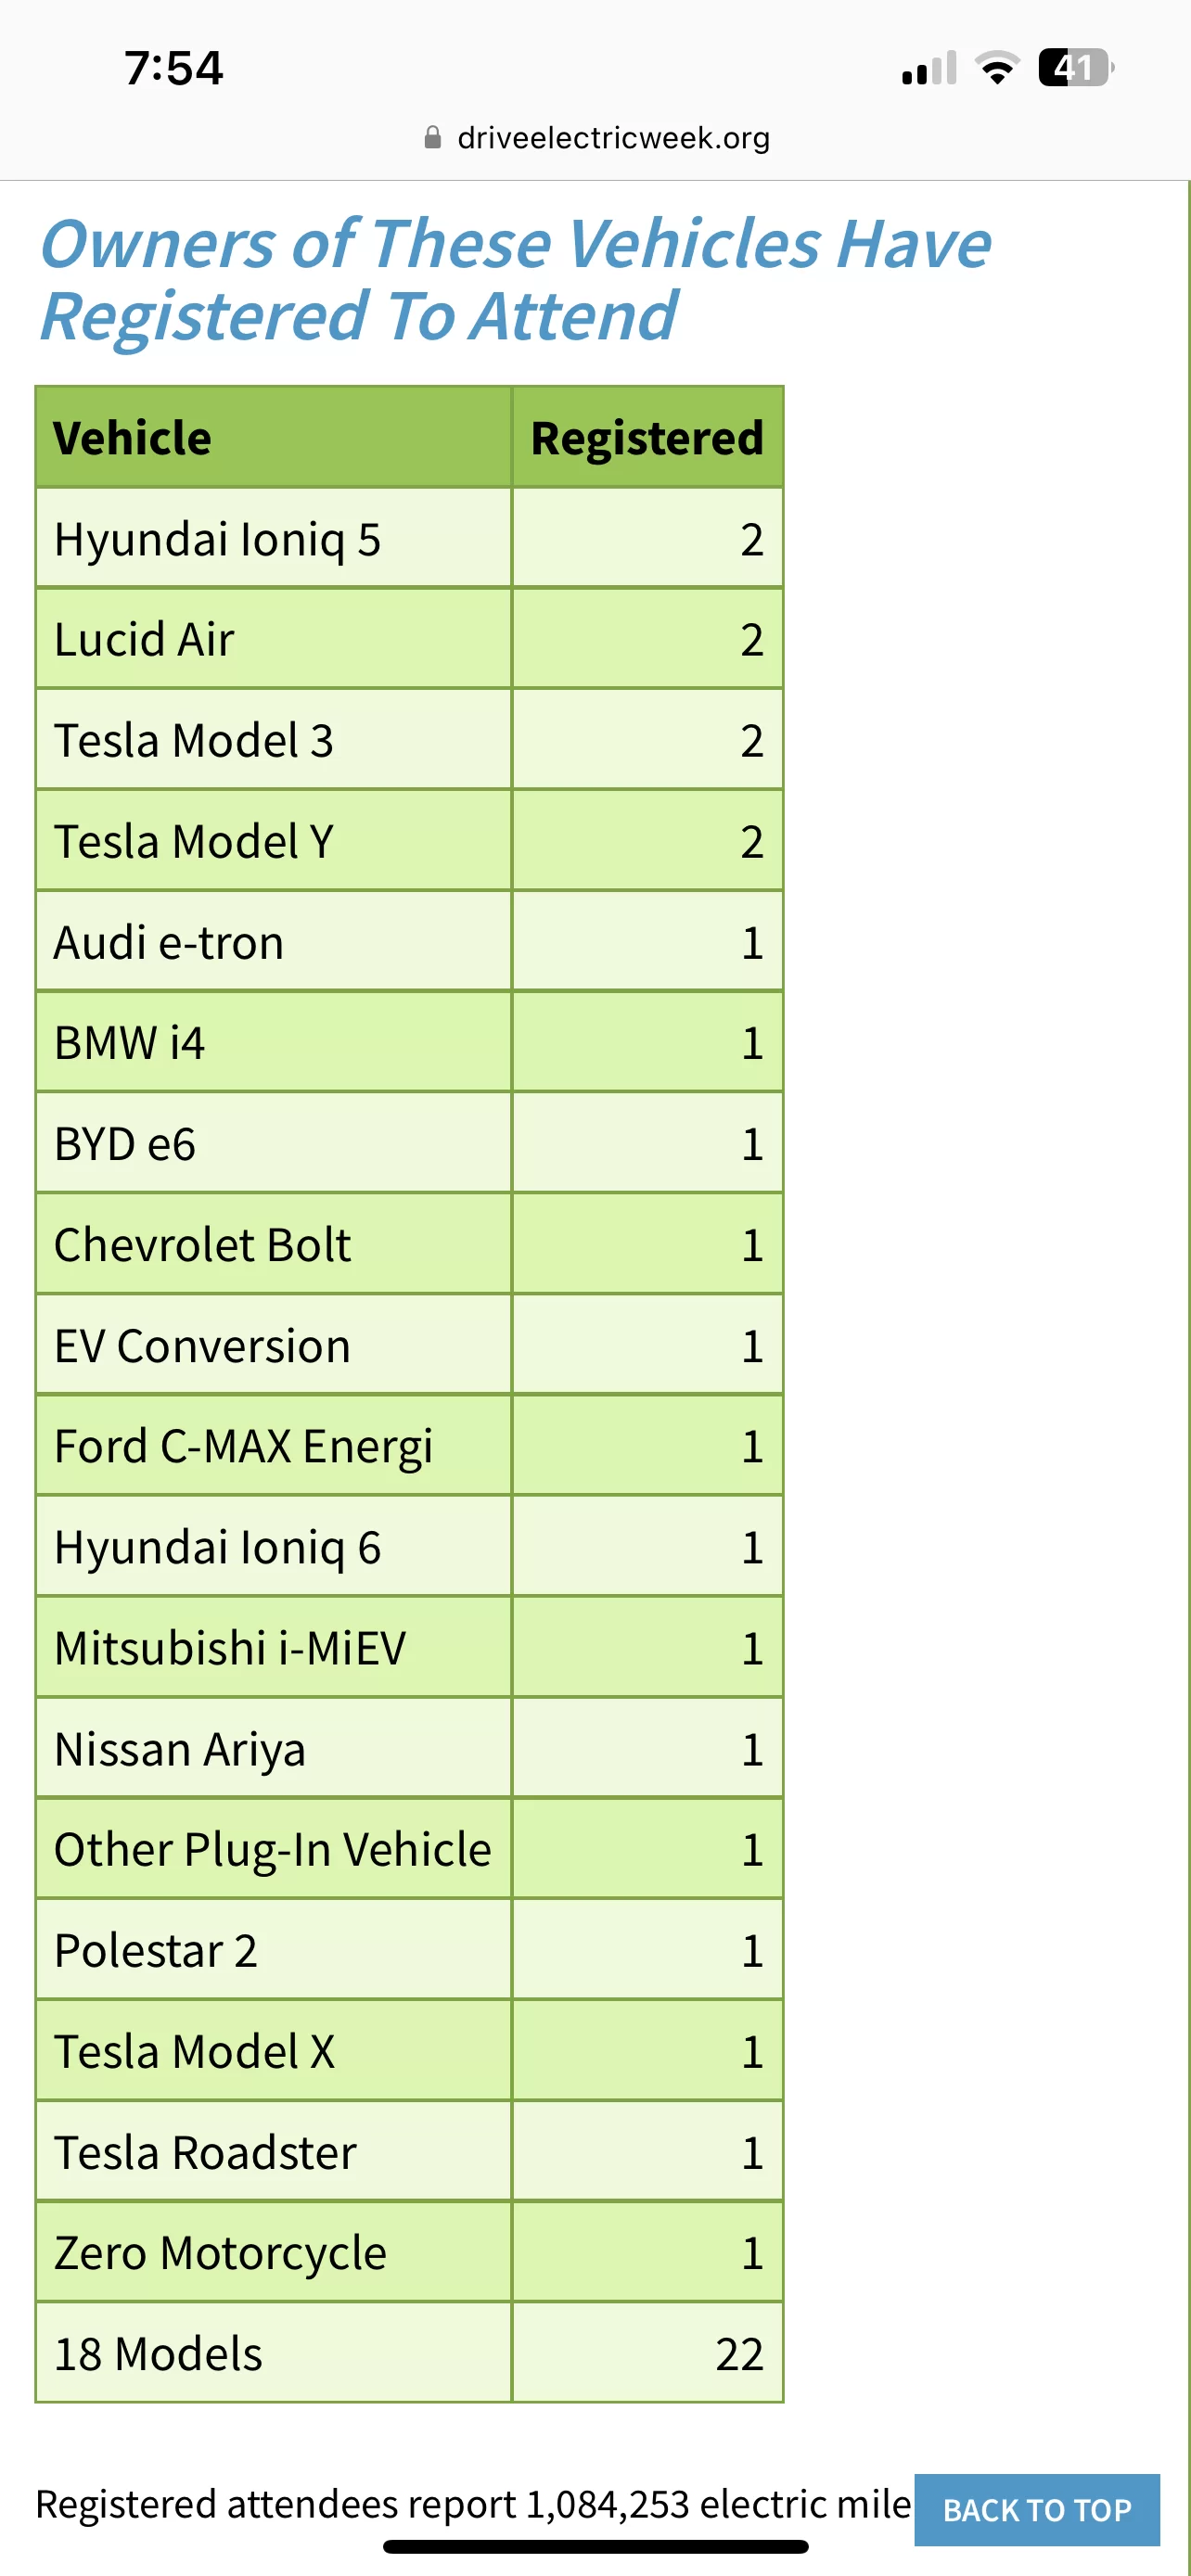
Task: Select the Zero Motorcycle row
Action: click(x=409, y=2252)
